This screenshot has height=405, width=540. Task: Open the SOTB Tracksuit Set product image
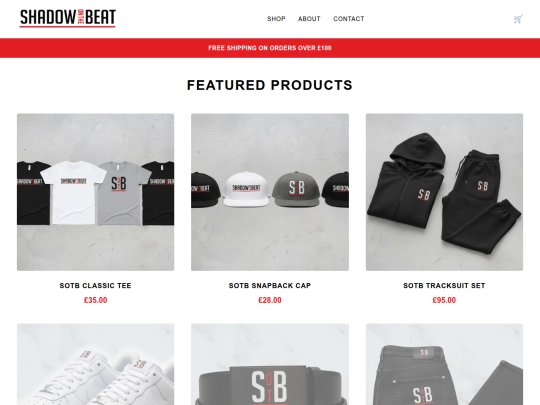pos(444,192)
